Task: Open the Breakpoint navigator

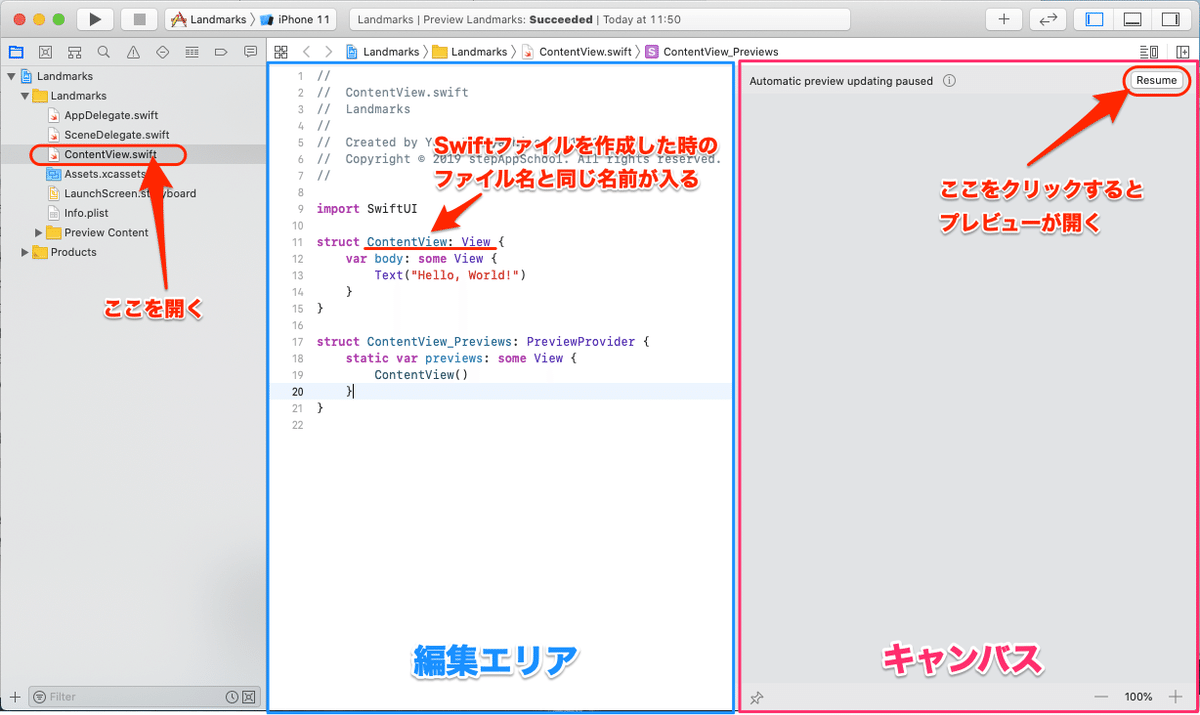Action: (x=222, y=51)
